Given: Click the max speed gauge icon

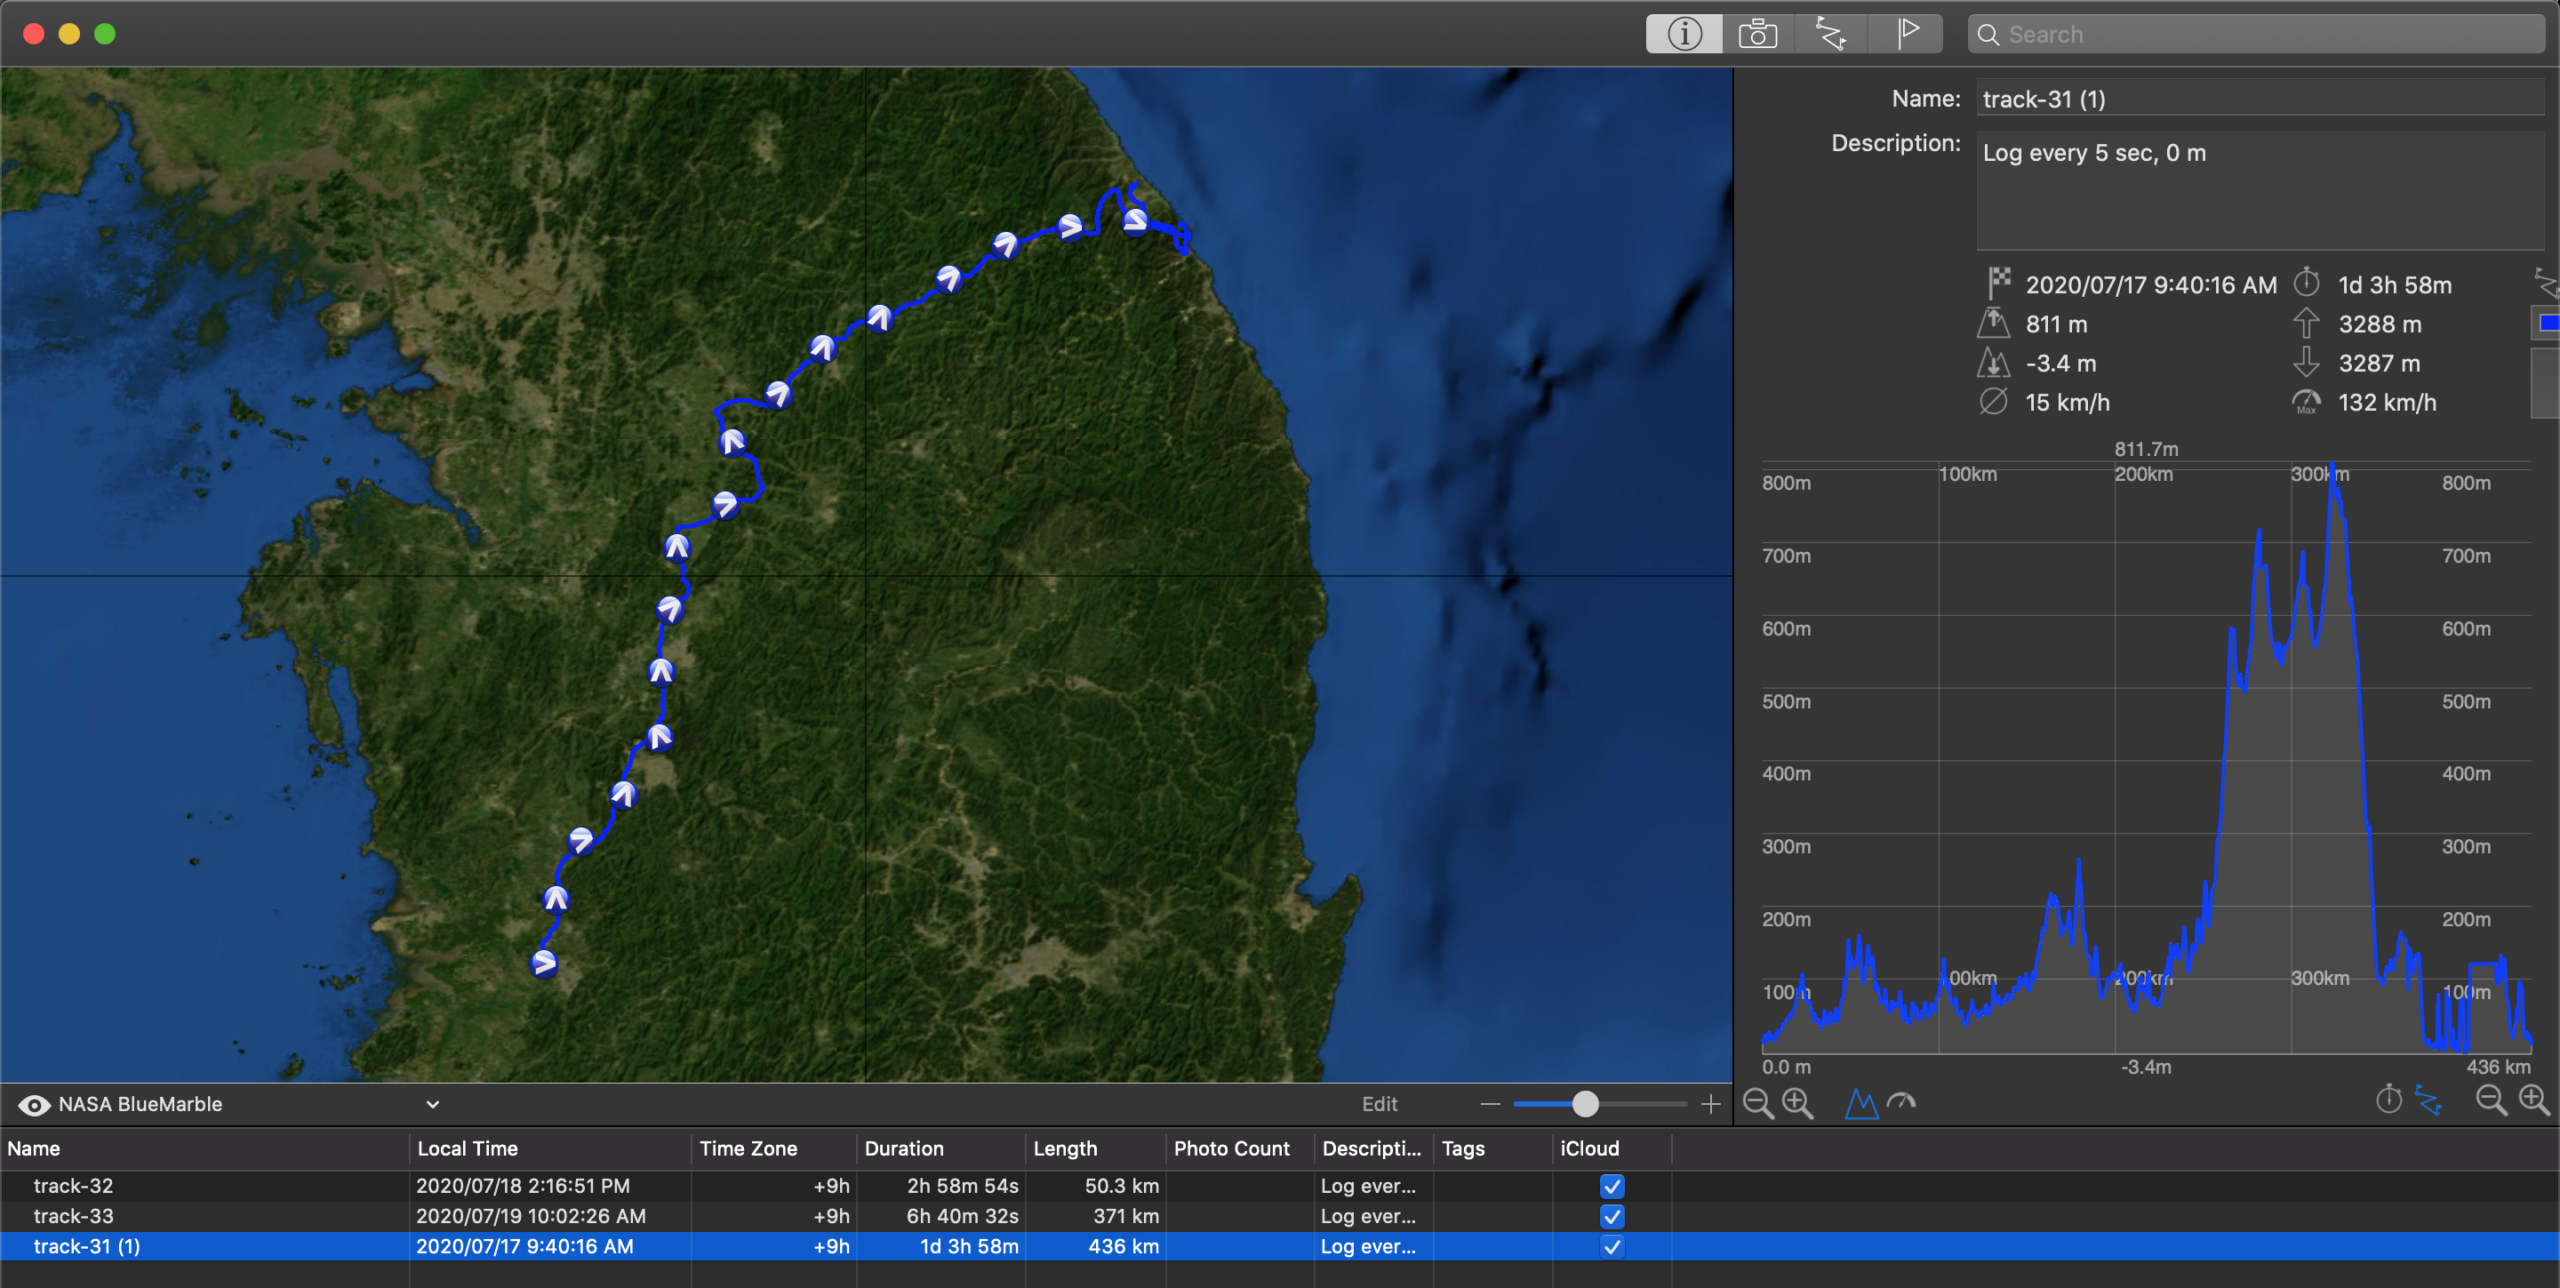Looking at the screenshot, I should pos(2306,402).
